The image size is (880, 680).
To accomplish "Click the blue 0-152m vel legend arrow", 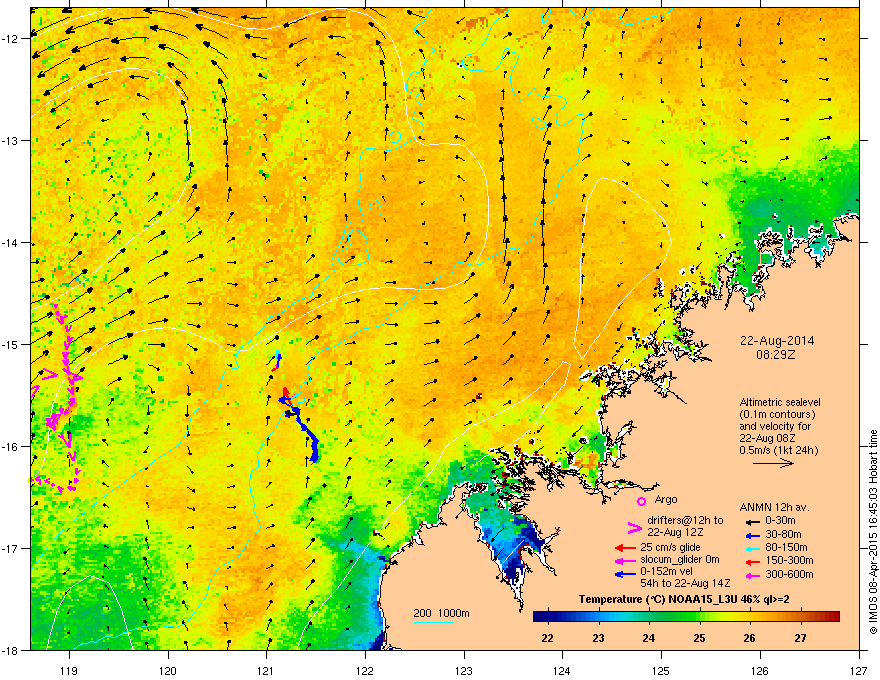I will pyautogui.click(x=625, y=575).
